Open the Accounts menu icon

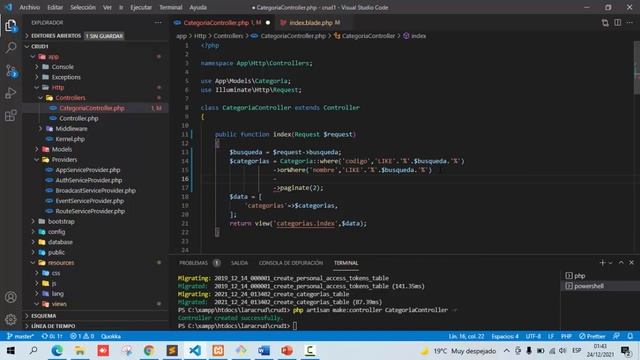(11, 297)
